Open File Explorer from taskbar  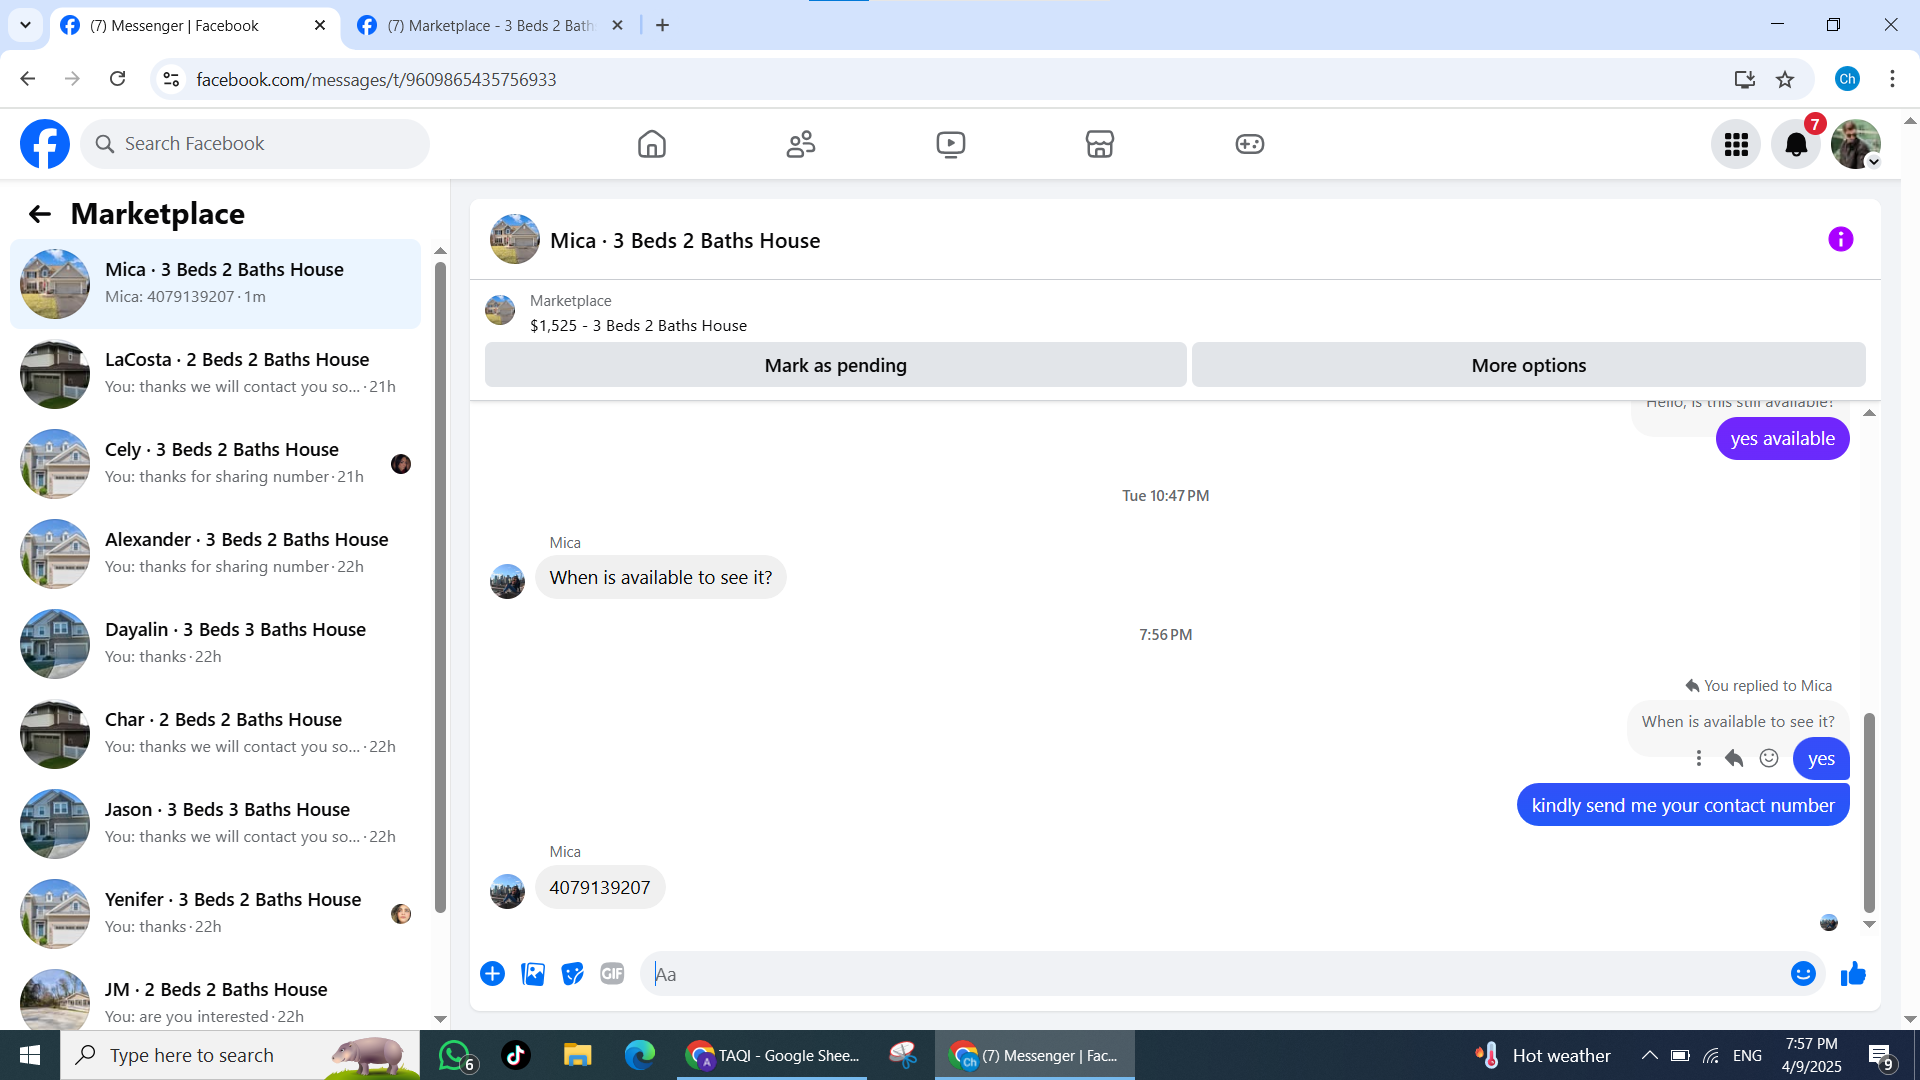coord(578,1055)
